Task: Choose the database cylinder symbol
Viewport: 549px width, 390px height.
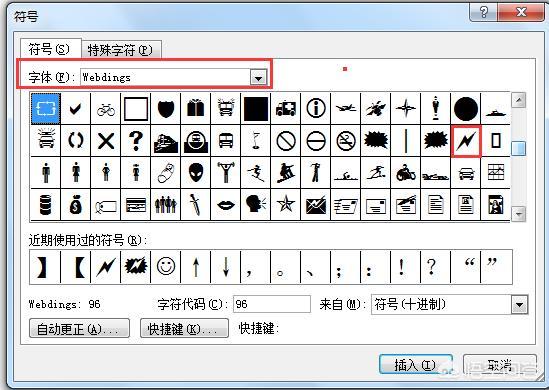Action: coord(46,205)
